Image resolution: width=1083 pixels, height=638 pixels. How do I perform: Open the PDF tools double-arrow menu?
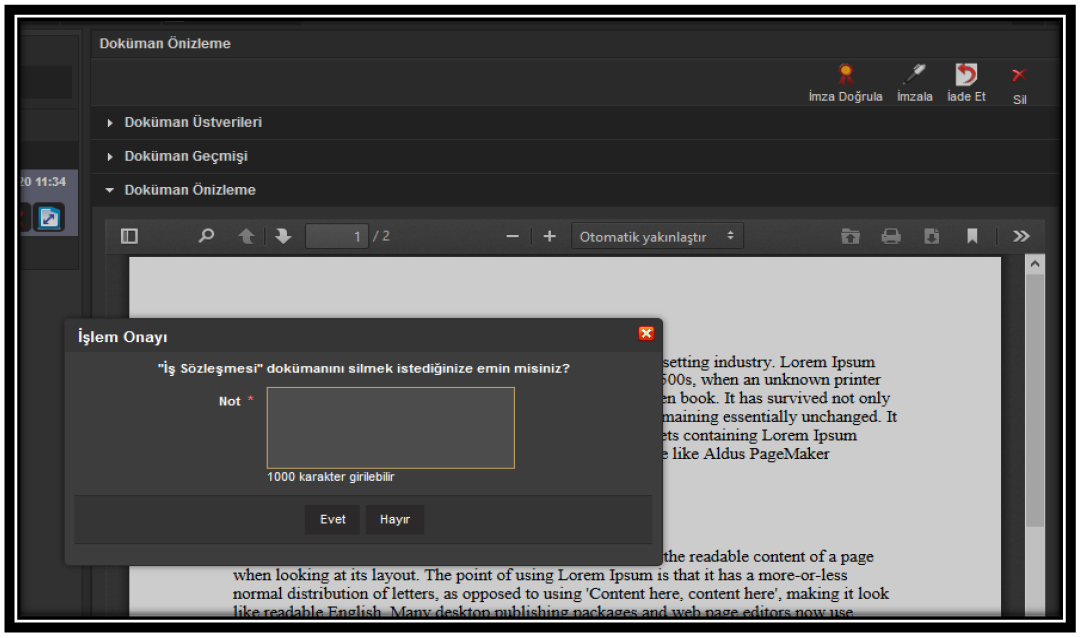coord(1020,236)
